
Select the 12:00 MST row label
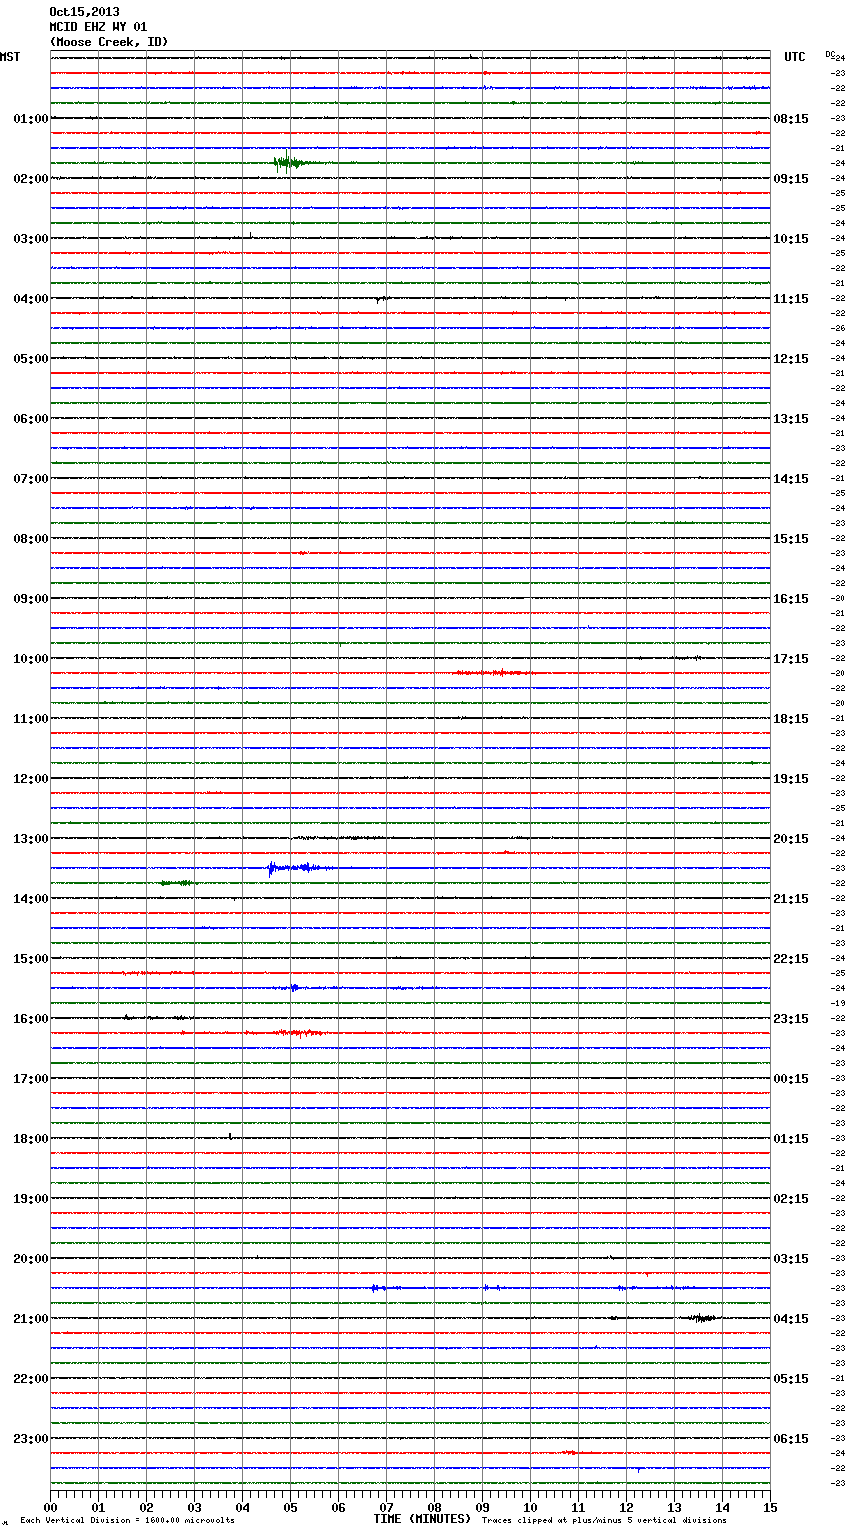pyautogui.click(x=31, y=779)
